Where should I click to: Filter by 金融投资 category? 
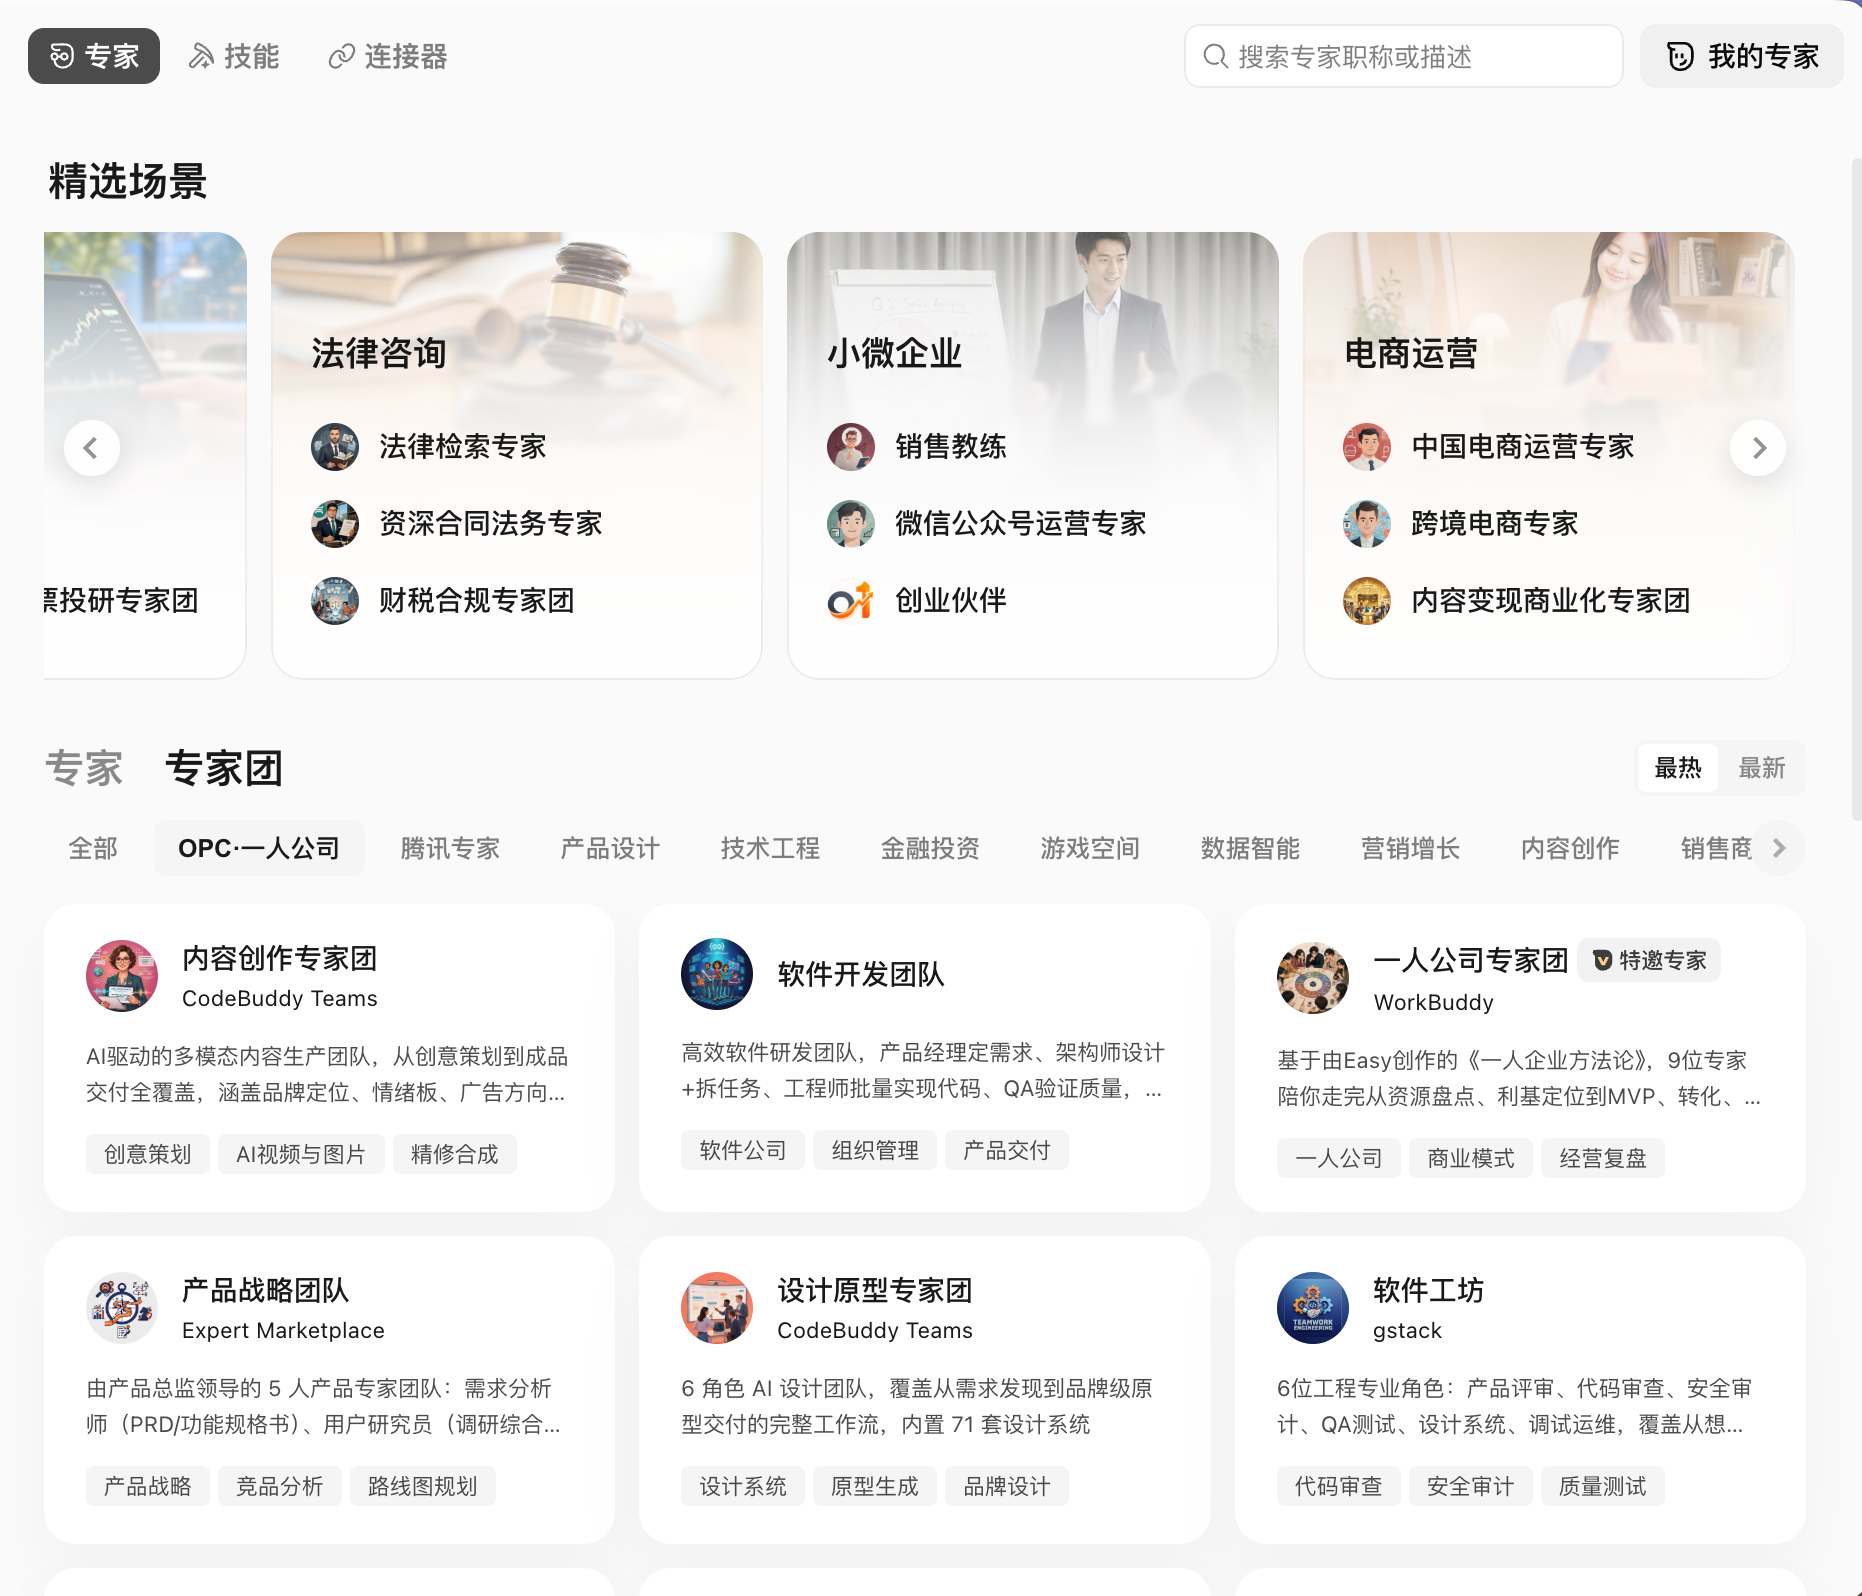pyautogui.click(x=930, y=848)
